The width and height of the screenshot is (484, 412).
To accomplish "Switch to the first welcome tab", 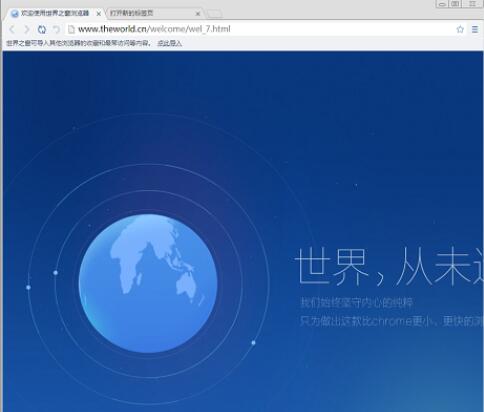I will 55,13.
